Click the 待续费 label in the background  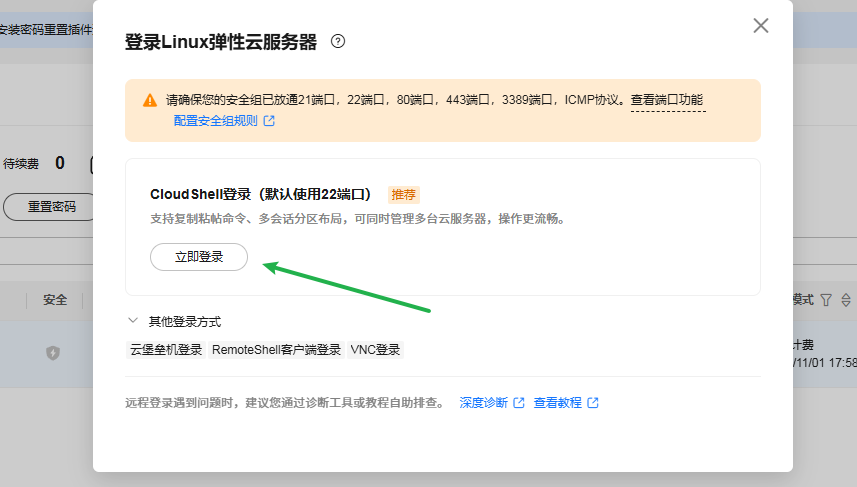click(x=21, y=164)
